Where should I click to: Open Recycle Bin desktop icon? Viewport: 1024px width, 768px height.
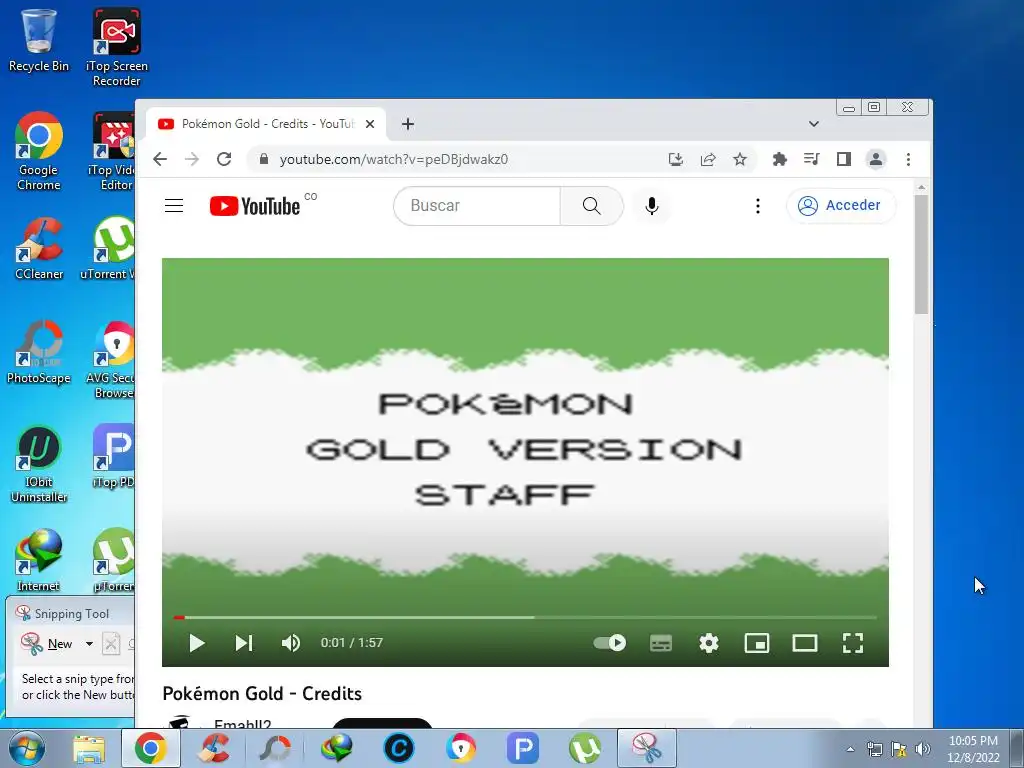click(39, 40)
